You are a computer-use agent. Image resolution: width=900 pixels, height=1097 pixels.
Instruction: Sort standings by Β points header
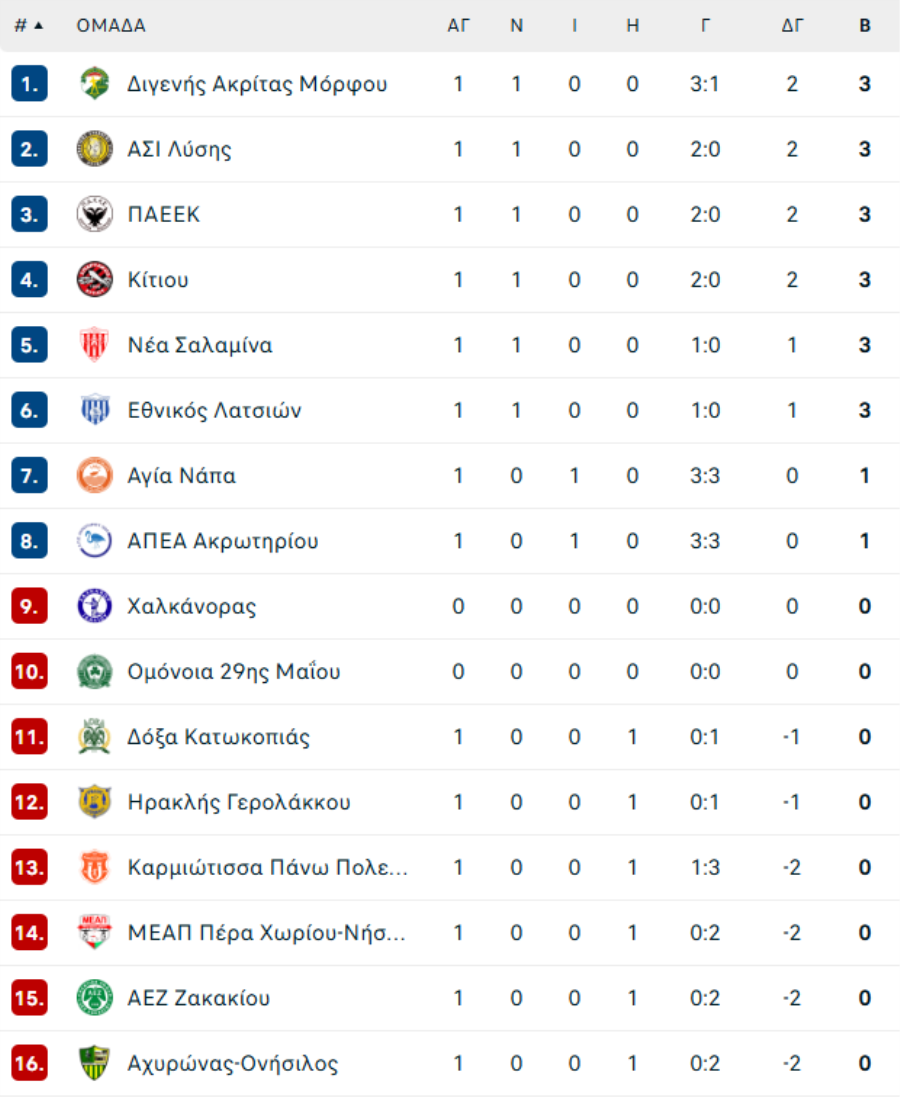[865, 26]
